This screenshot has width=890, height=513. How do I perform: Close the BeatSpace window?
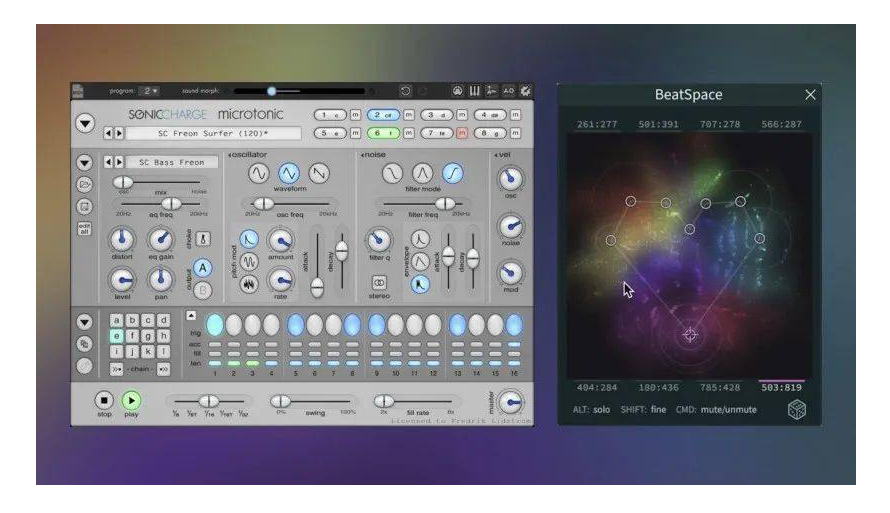click(810, 95)
